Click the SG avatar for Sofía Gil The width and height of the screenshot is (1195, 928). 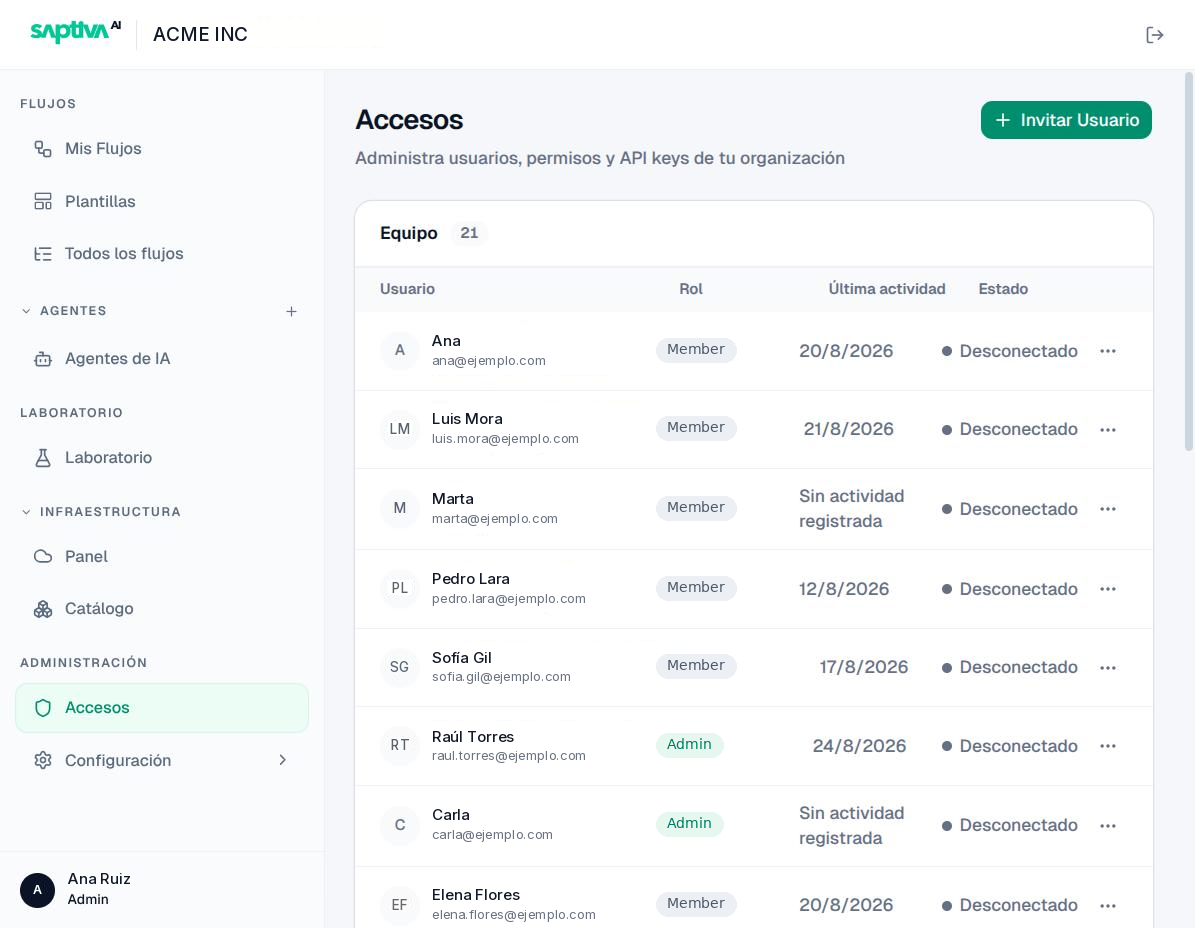[399, 667]
